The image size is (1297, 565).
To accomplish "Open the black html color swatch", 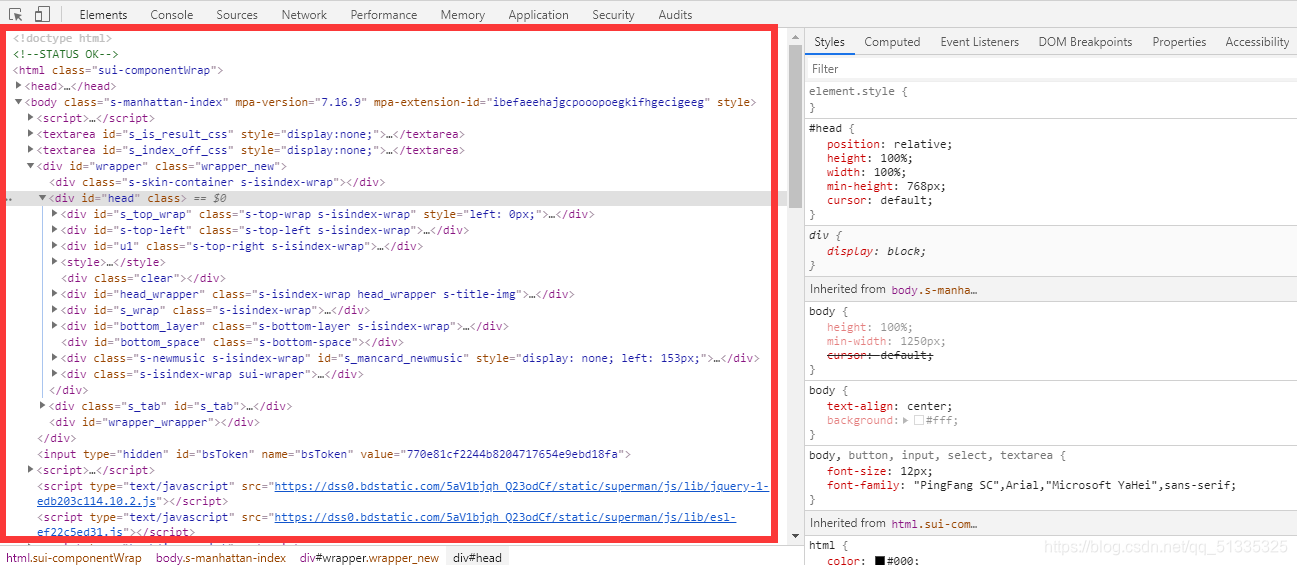I will (880, 561).
